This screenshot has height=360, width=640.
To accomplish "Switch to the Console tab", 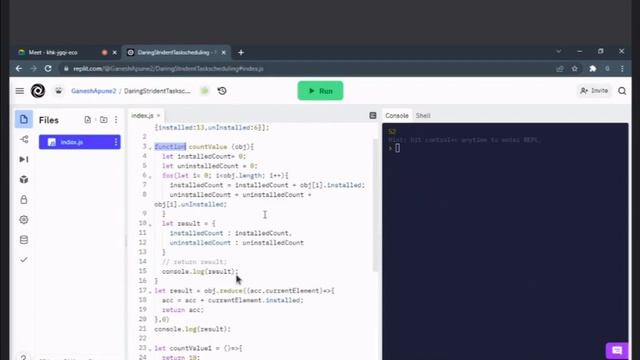I will click(x=397, y=116).
